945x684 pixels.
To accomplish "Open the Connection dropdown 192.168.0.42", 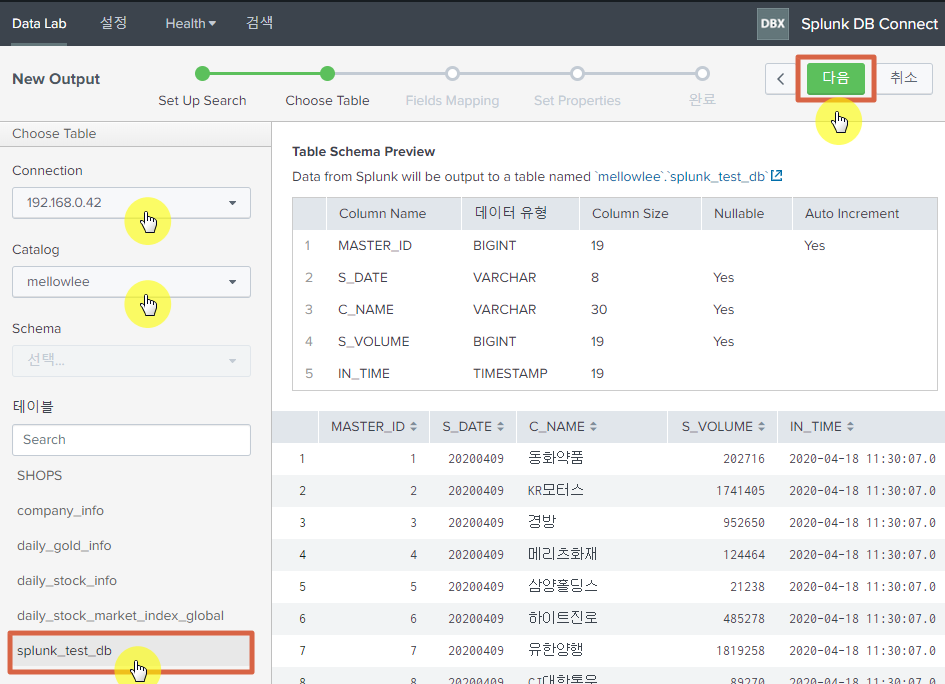I will pyautogui.click(x=131, y=203).
